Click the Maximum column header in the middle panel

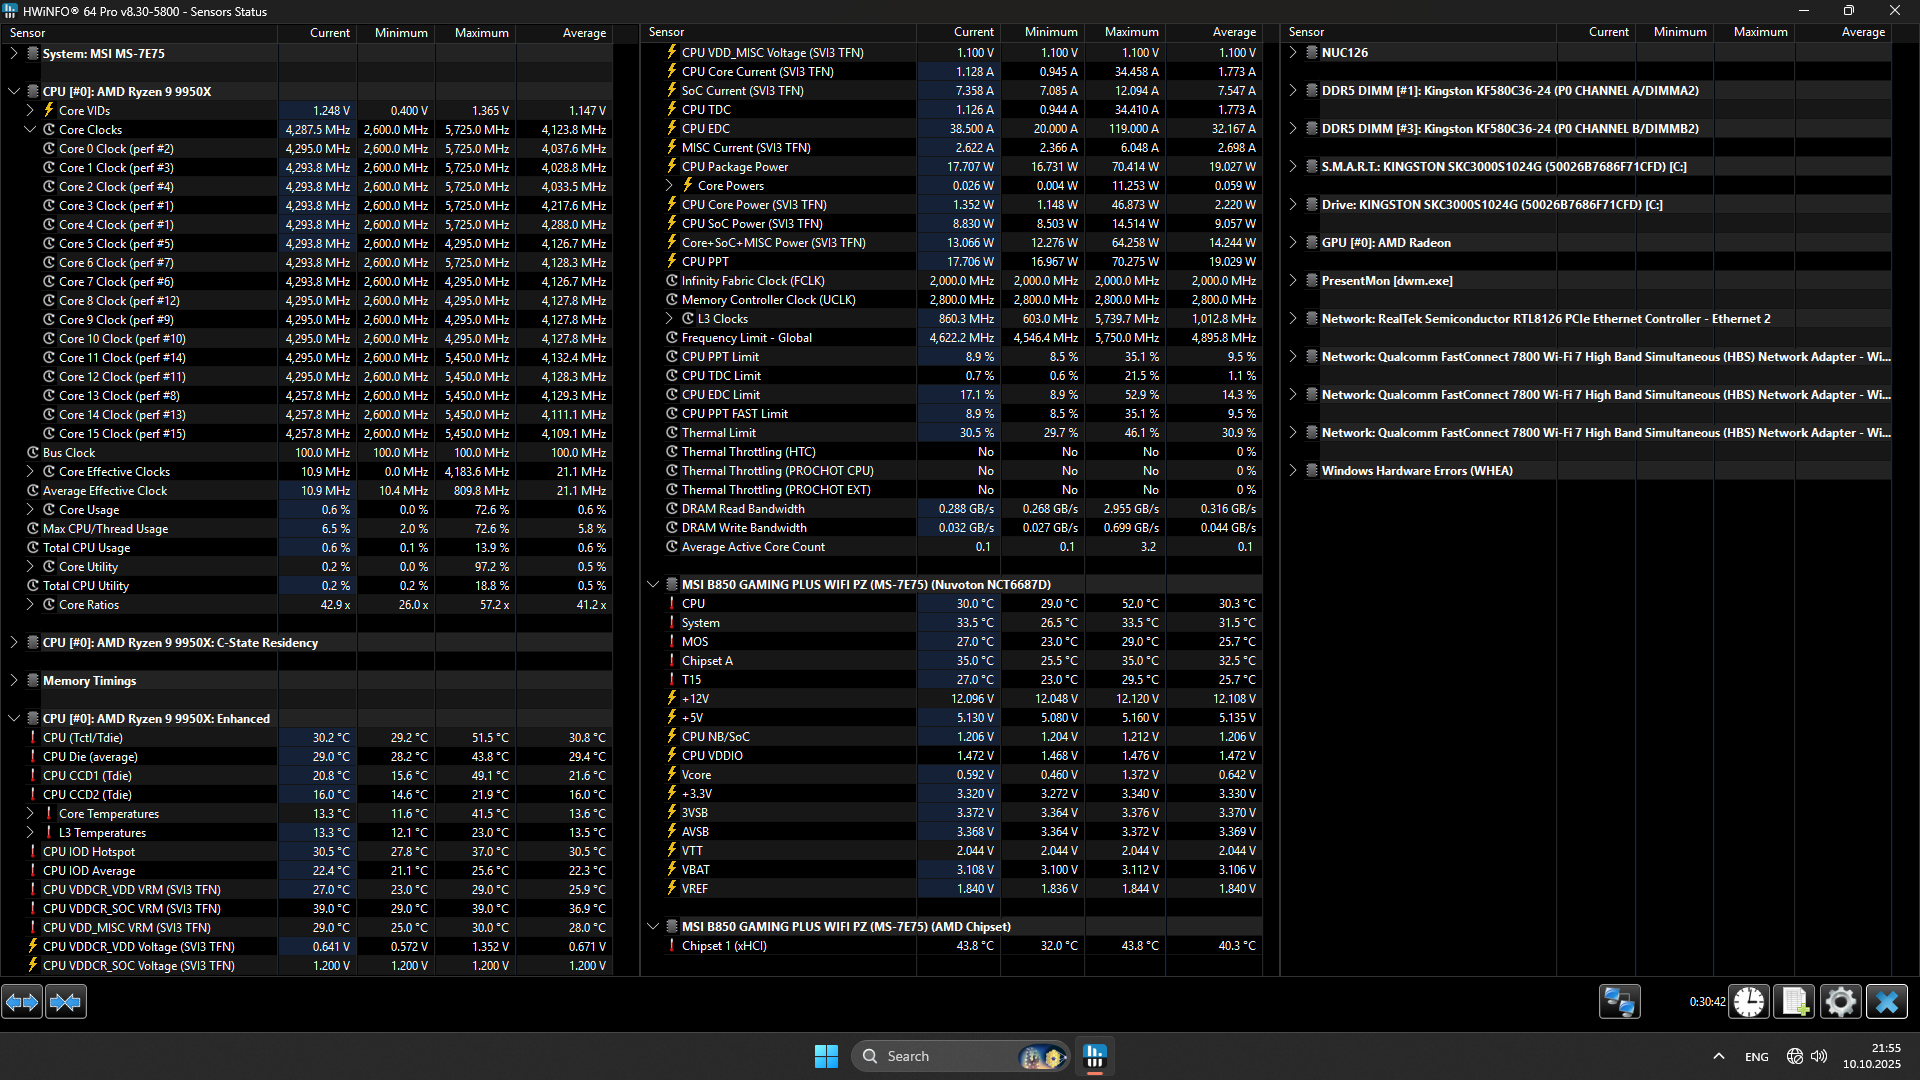[1131, 32]
